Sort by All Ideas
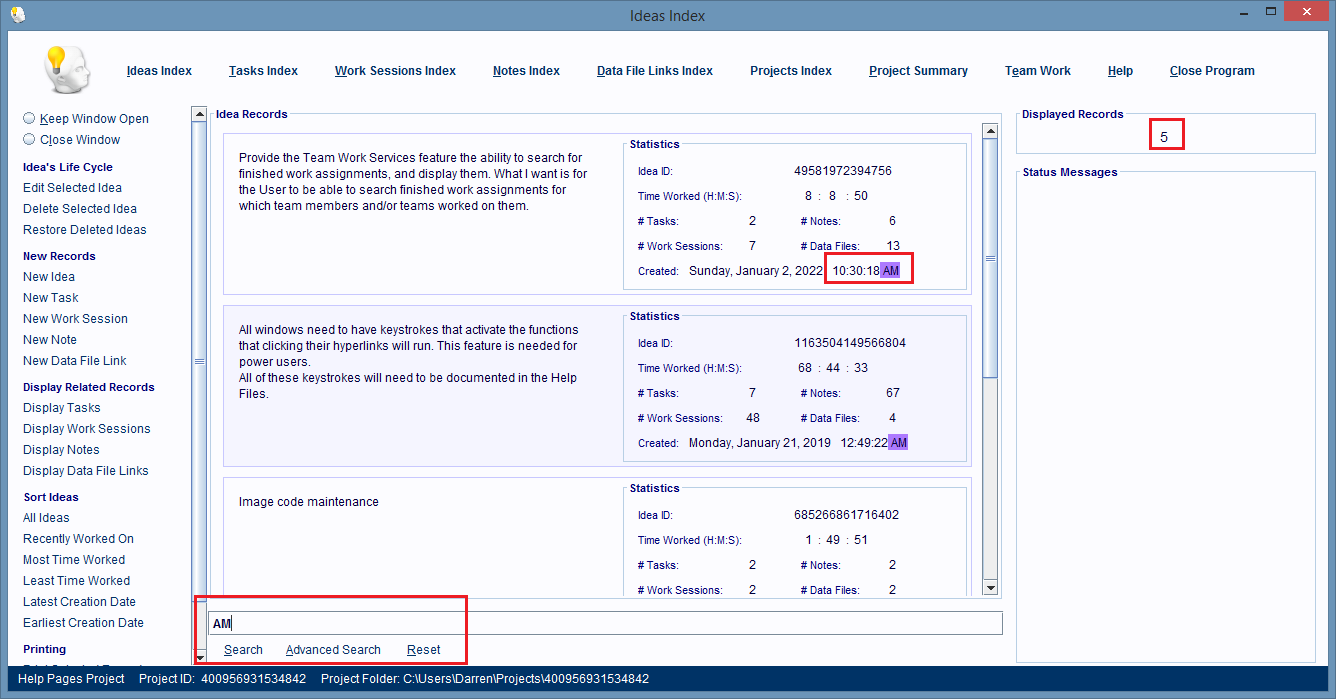This screenshot has width=1336, height=699. [46, 518]
